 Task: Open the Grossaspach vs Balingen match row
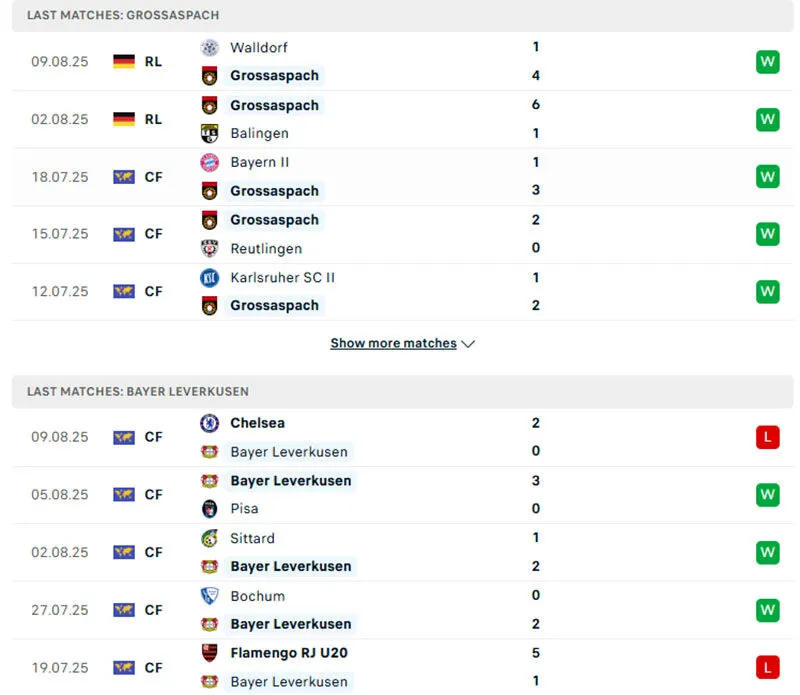pyautogui.click(x=400, y=120)
